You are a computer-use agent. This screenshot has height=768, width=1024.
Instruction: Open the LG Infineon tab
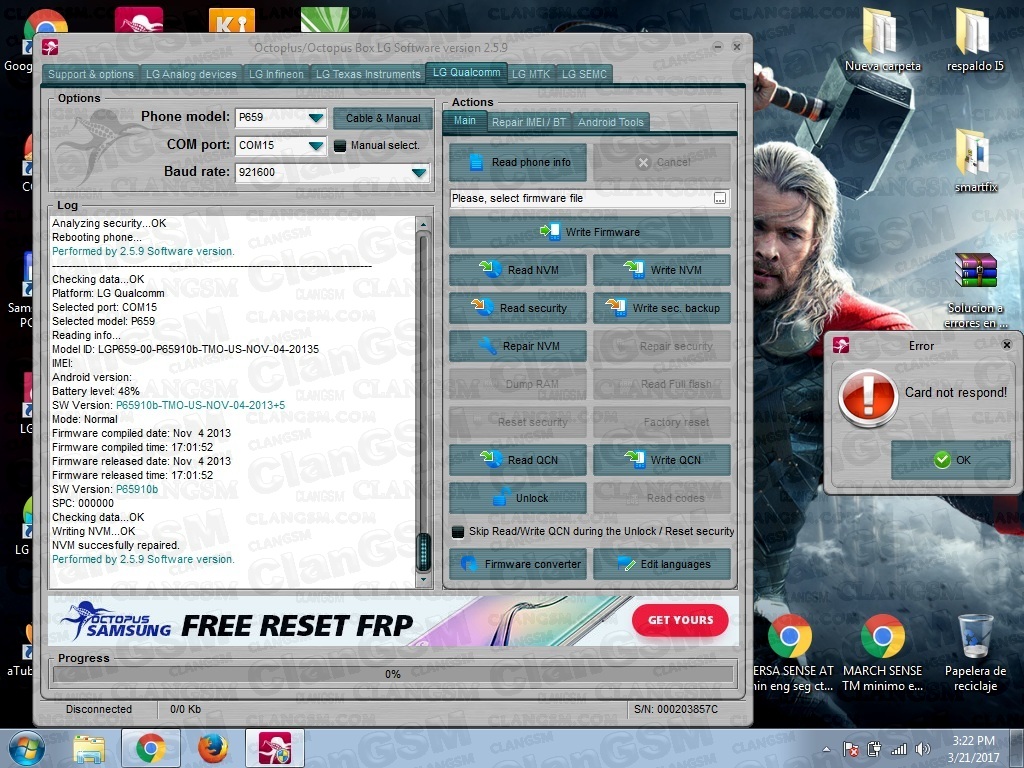276,74
